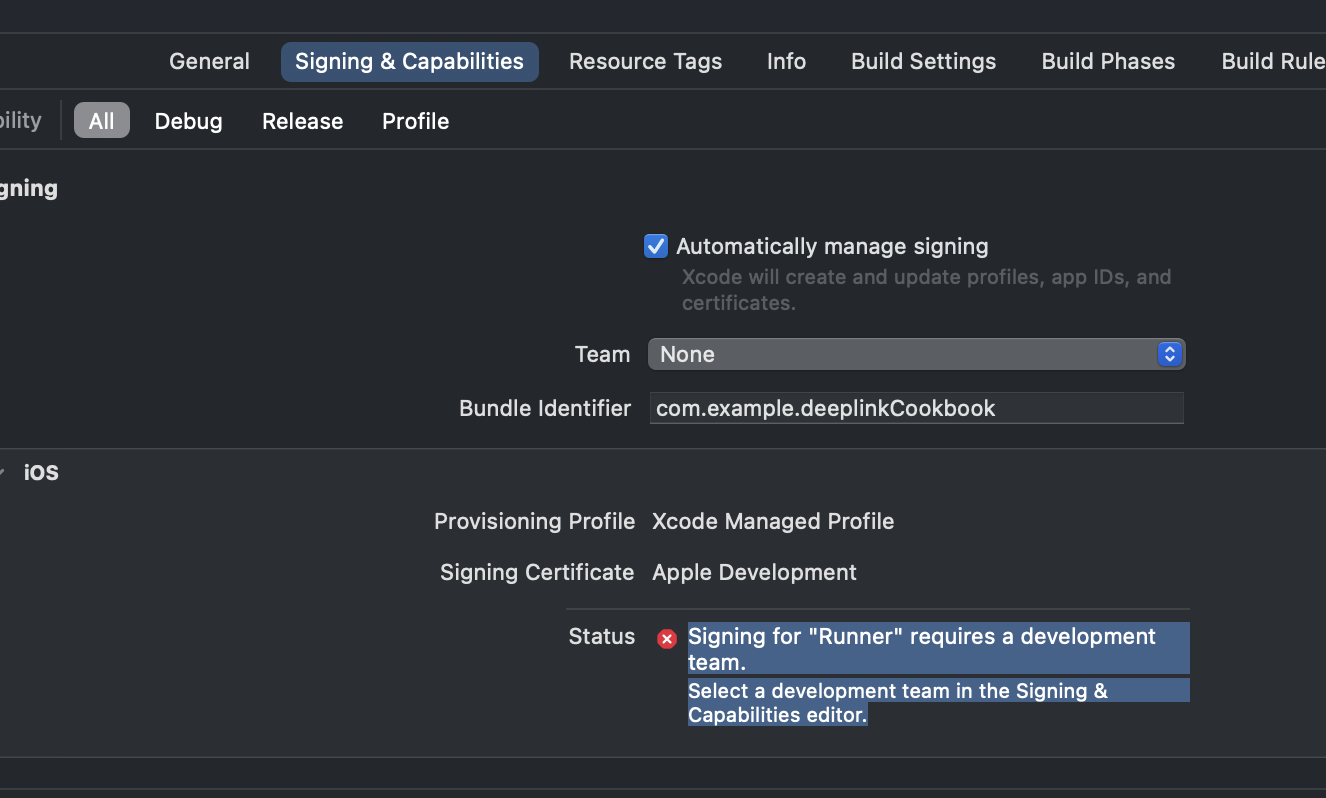Viewport: 1326px width, 798px height.
Task: Open the General tab
Action: click(x=209, y=61)
